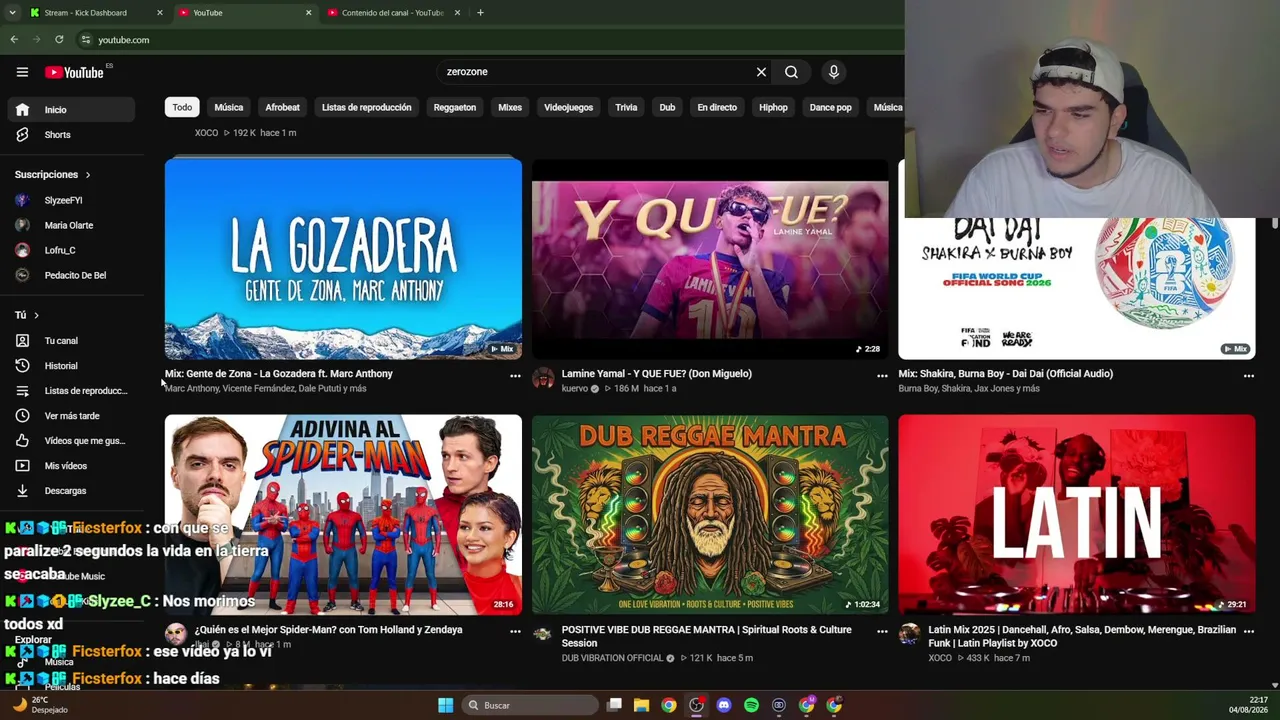Viewport: 1280px width, 720px height.
Task: Open options menu for Latin Mix 2025
Action: coord(1249,632)
